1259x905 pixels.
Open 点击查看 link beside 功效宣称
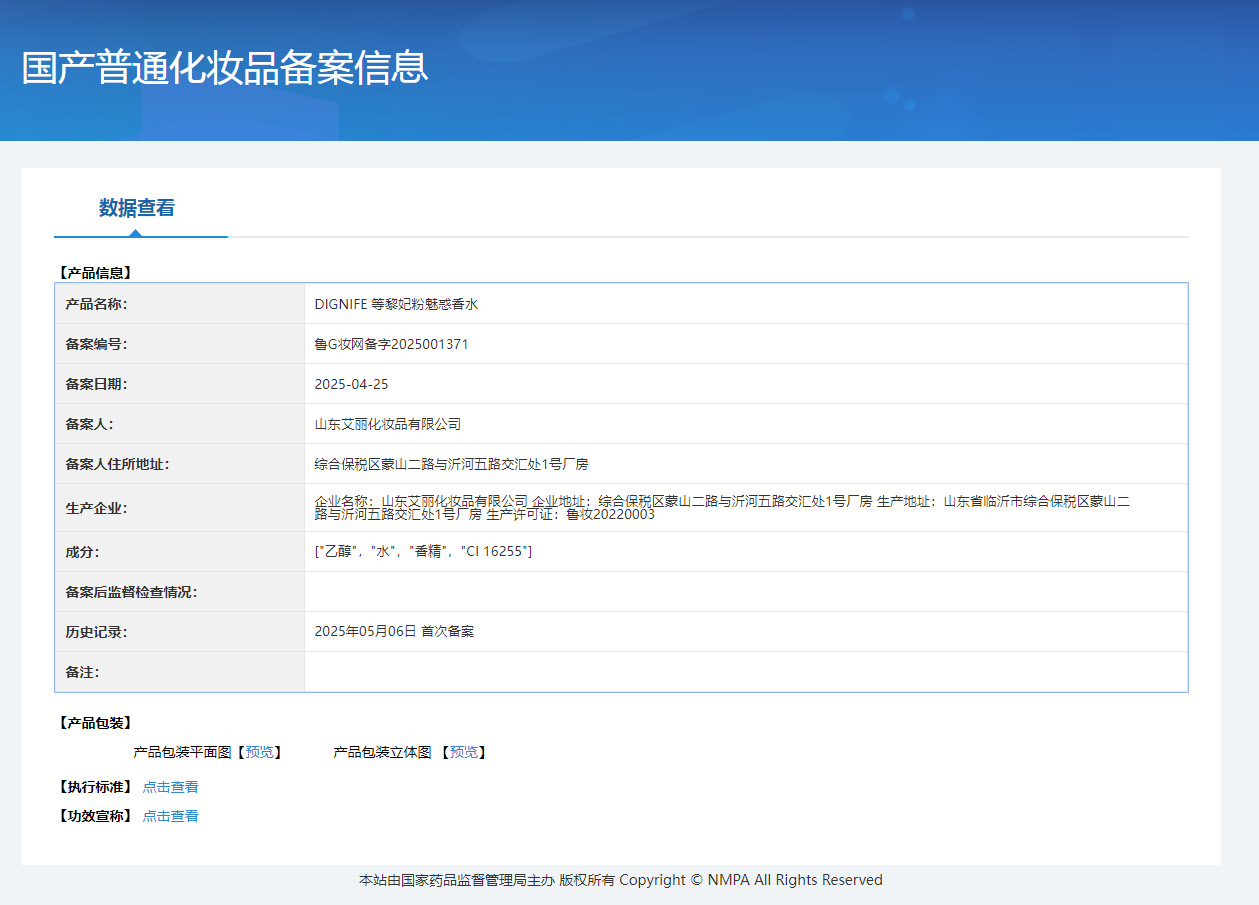click(170, 816)
